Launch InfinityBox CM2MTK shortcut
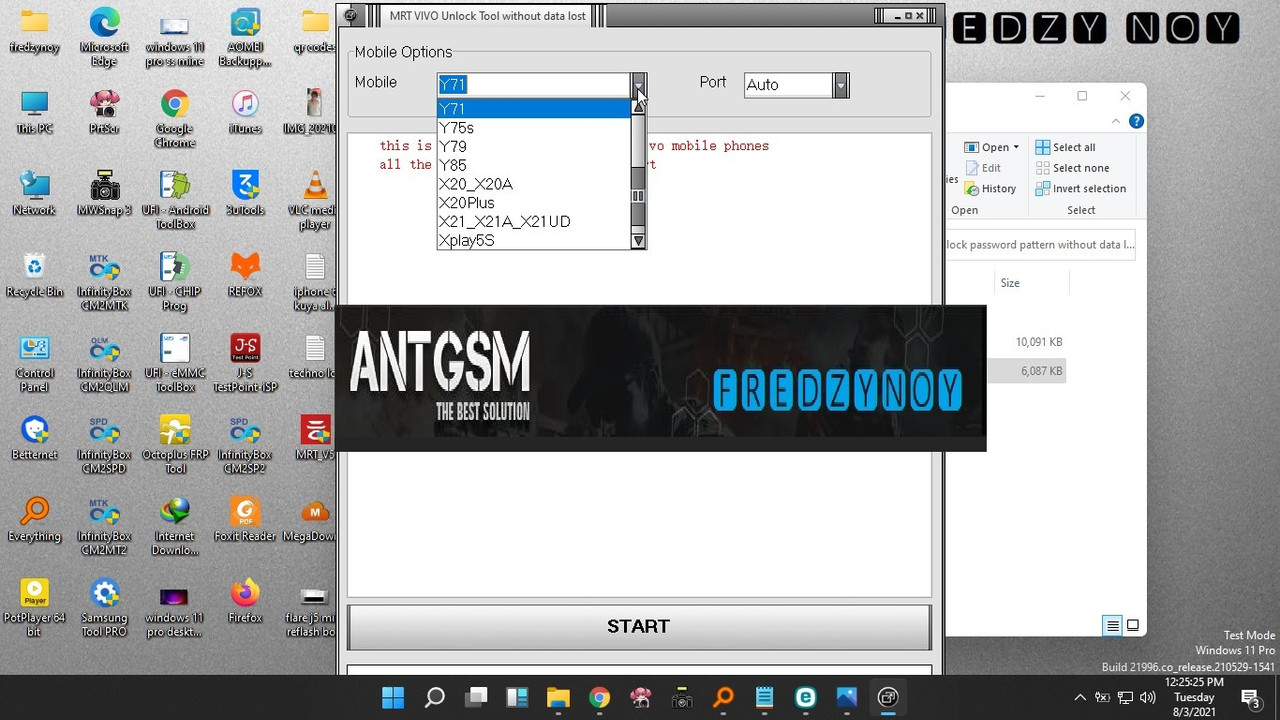The height and width of the screenshot is (720, 1280). coord(104,282)
